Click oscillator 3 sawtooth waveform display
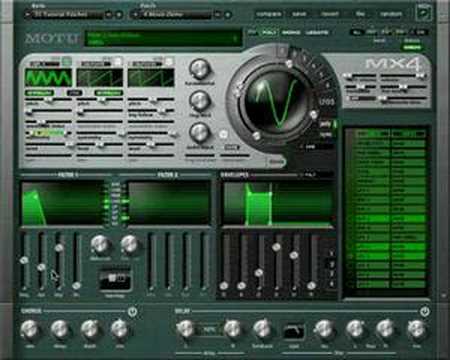 [151, 78]
